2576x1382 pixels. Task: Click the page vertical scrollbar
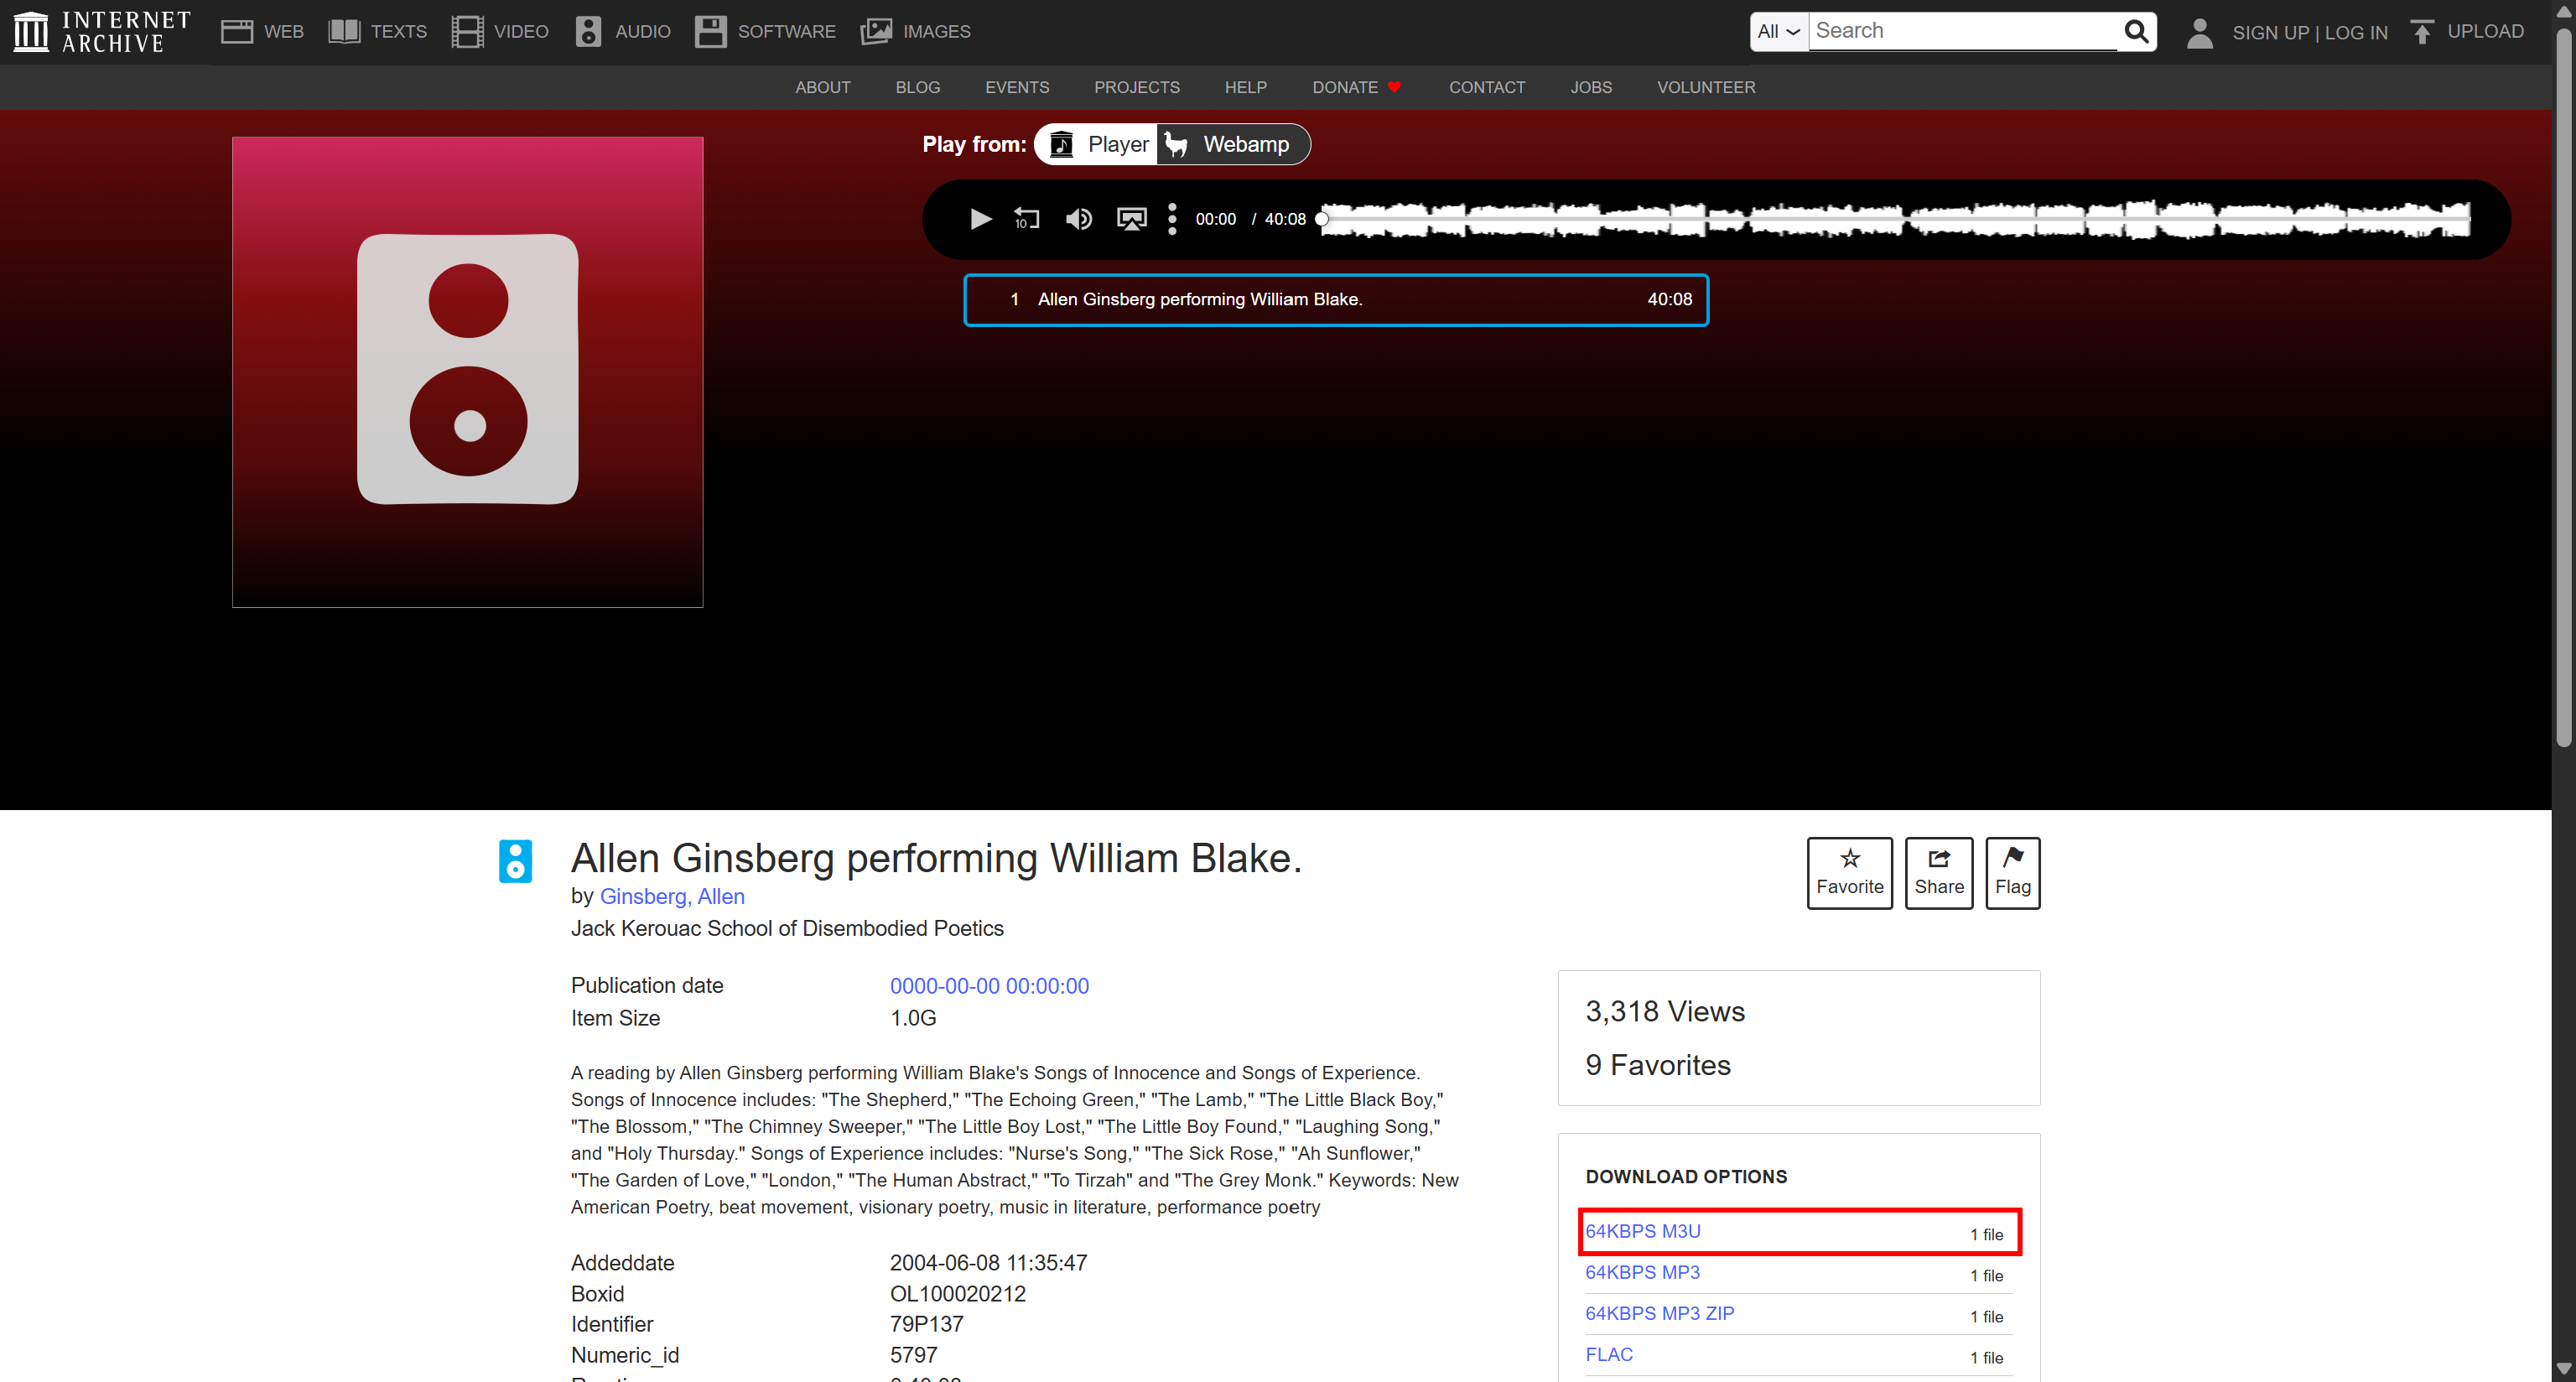[x=2563, y=390]
